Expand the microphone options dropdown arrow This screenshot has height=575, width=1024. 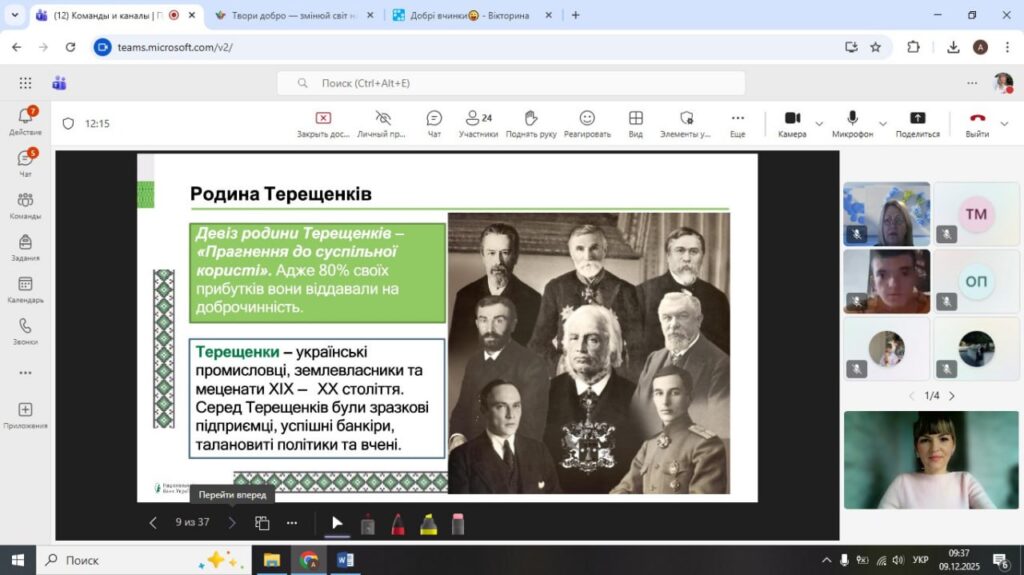(880, 124)
